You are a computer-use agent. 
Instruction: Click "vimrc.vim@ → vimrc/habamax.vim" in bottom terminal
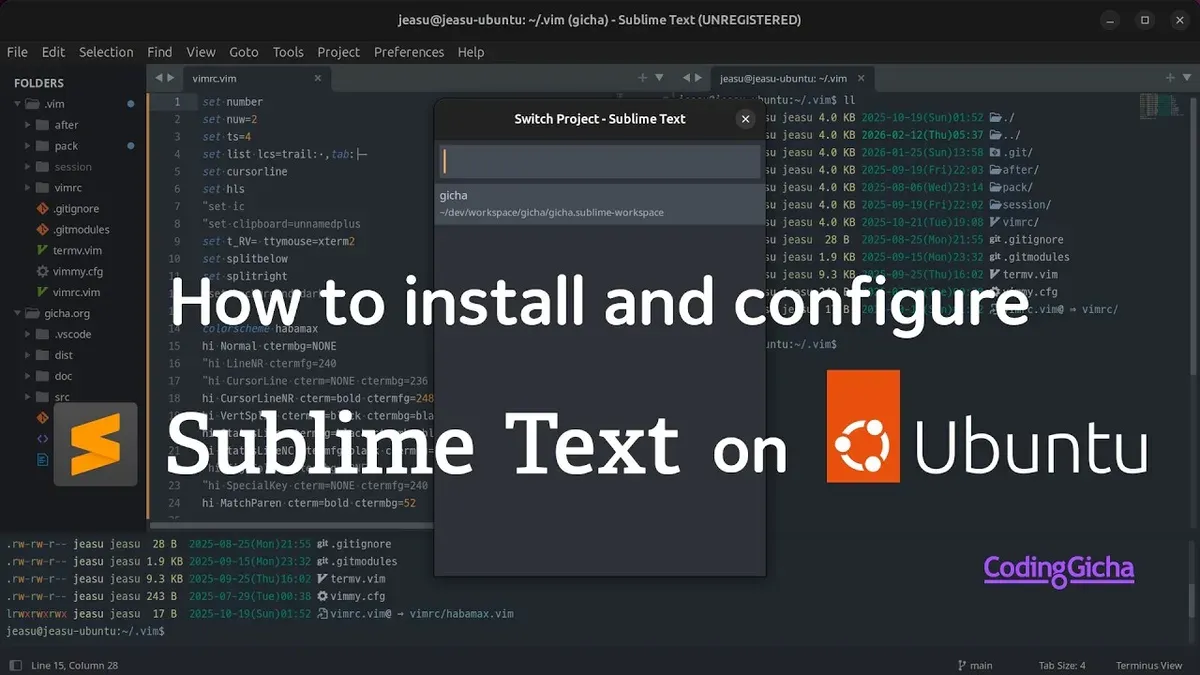[423, 613]
